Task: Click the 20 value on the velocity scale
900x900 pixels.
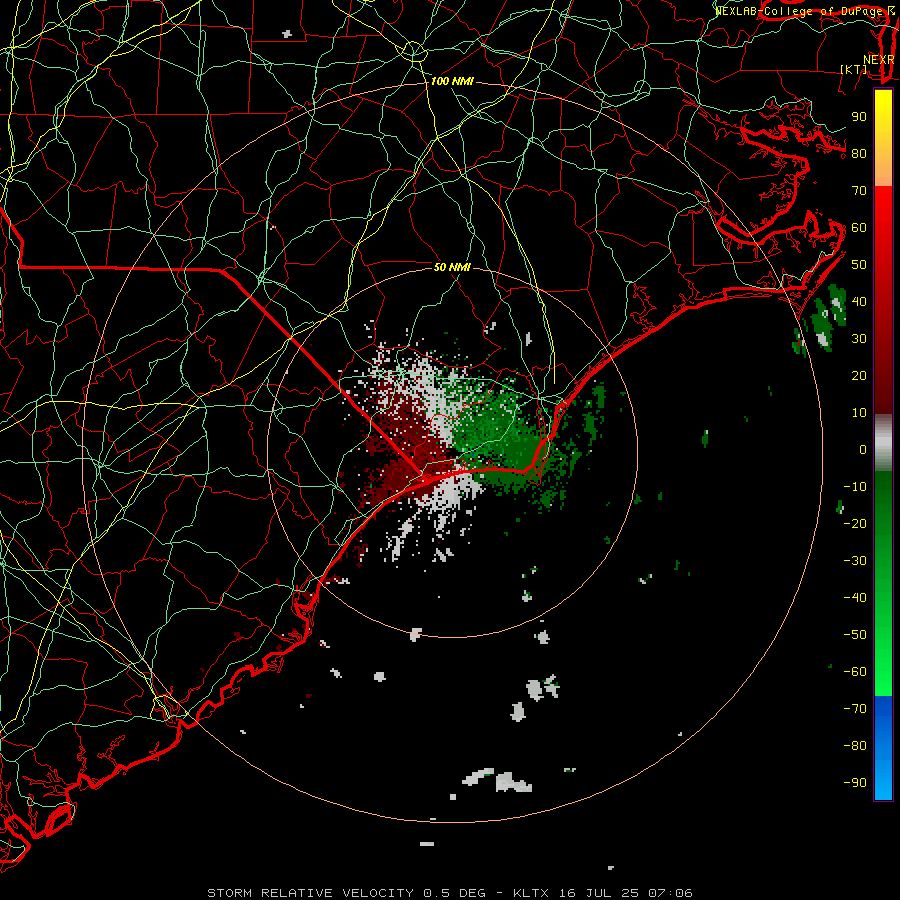Action: tap(859, 375)
